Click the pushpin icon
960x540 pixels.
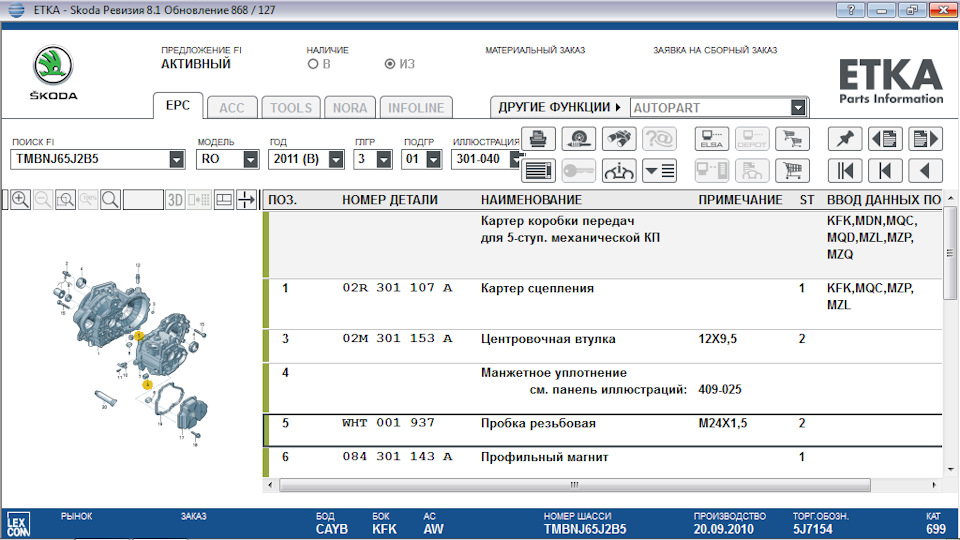pos(845,139)
